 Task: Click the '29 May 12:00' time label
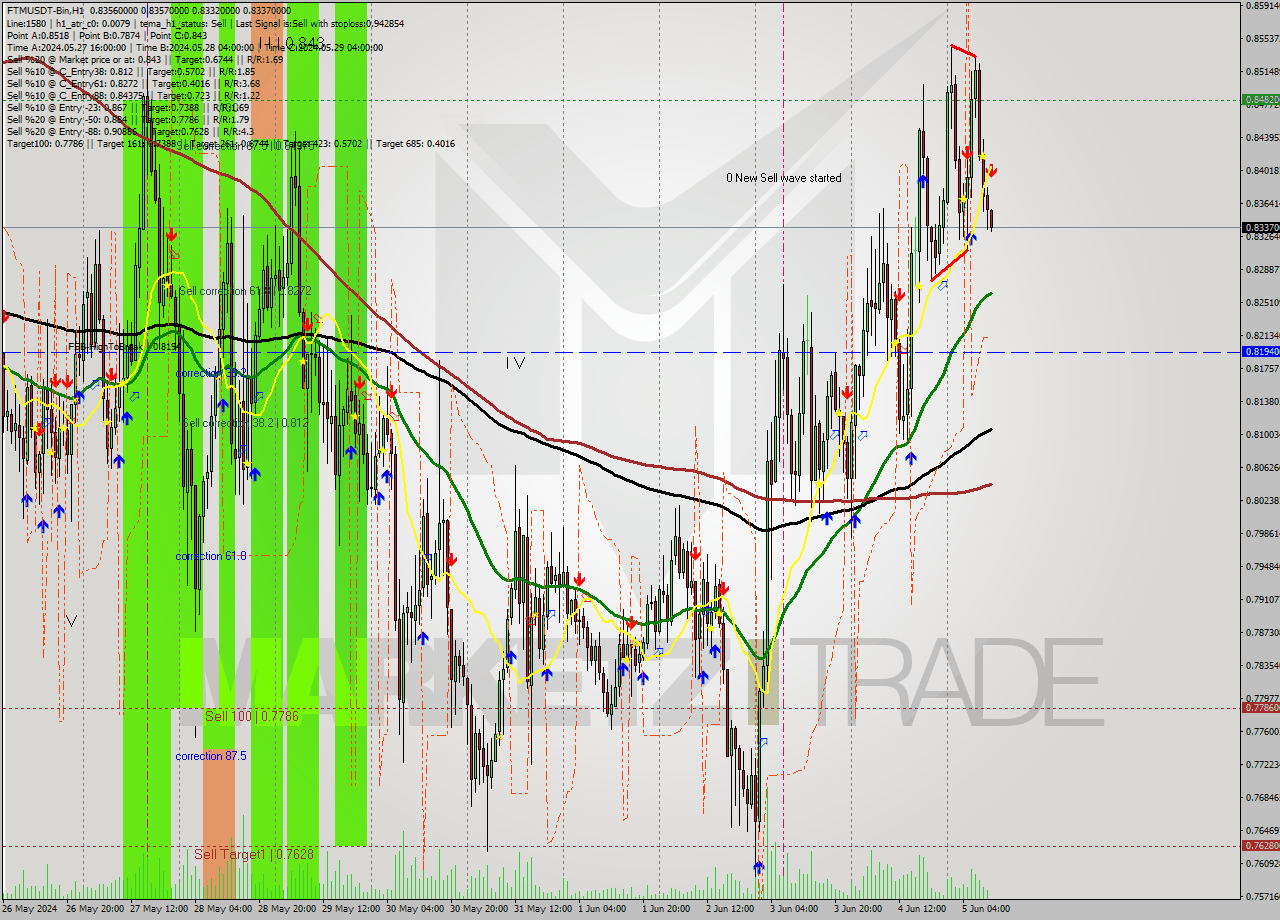(351, 909)
